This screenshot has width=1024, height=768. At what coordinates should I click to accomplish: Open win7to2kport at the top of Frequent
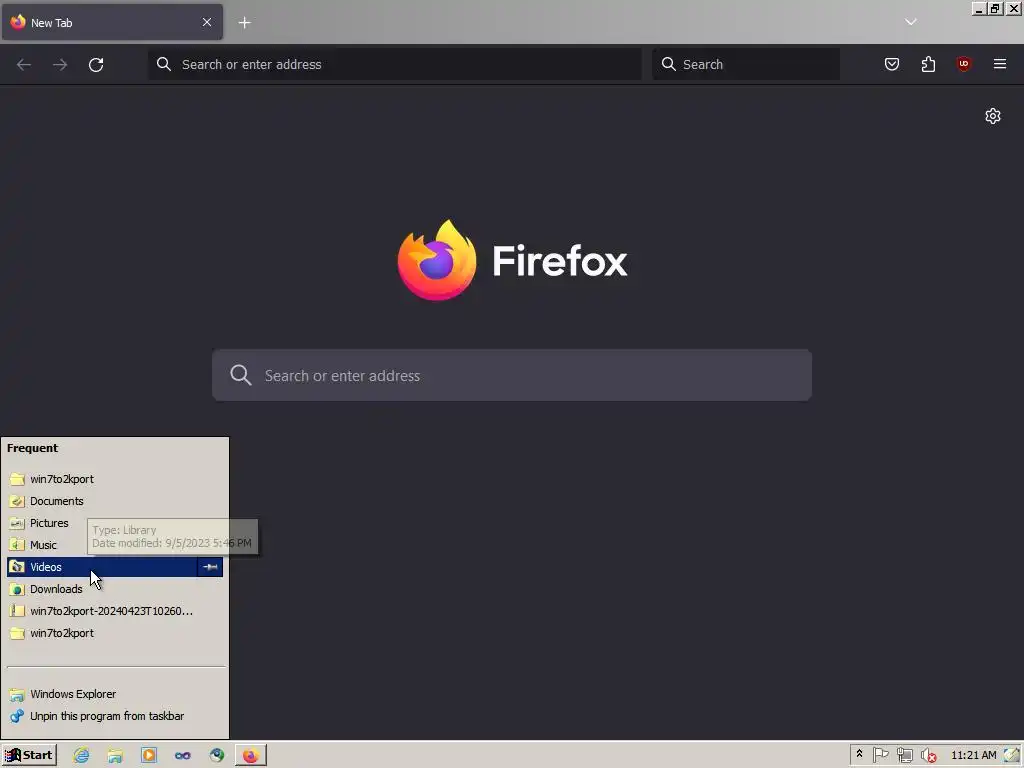(115, 479)
